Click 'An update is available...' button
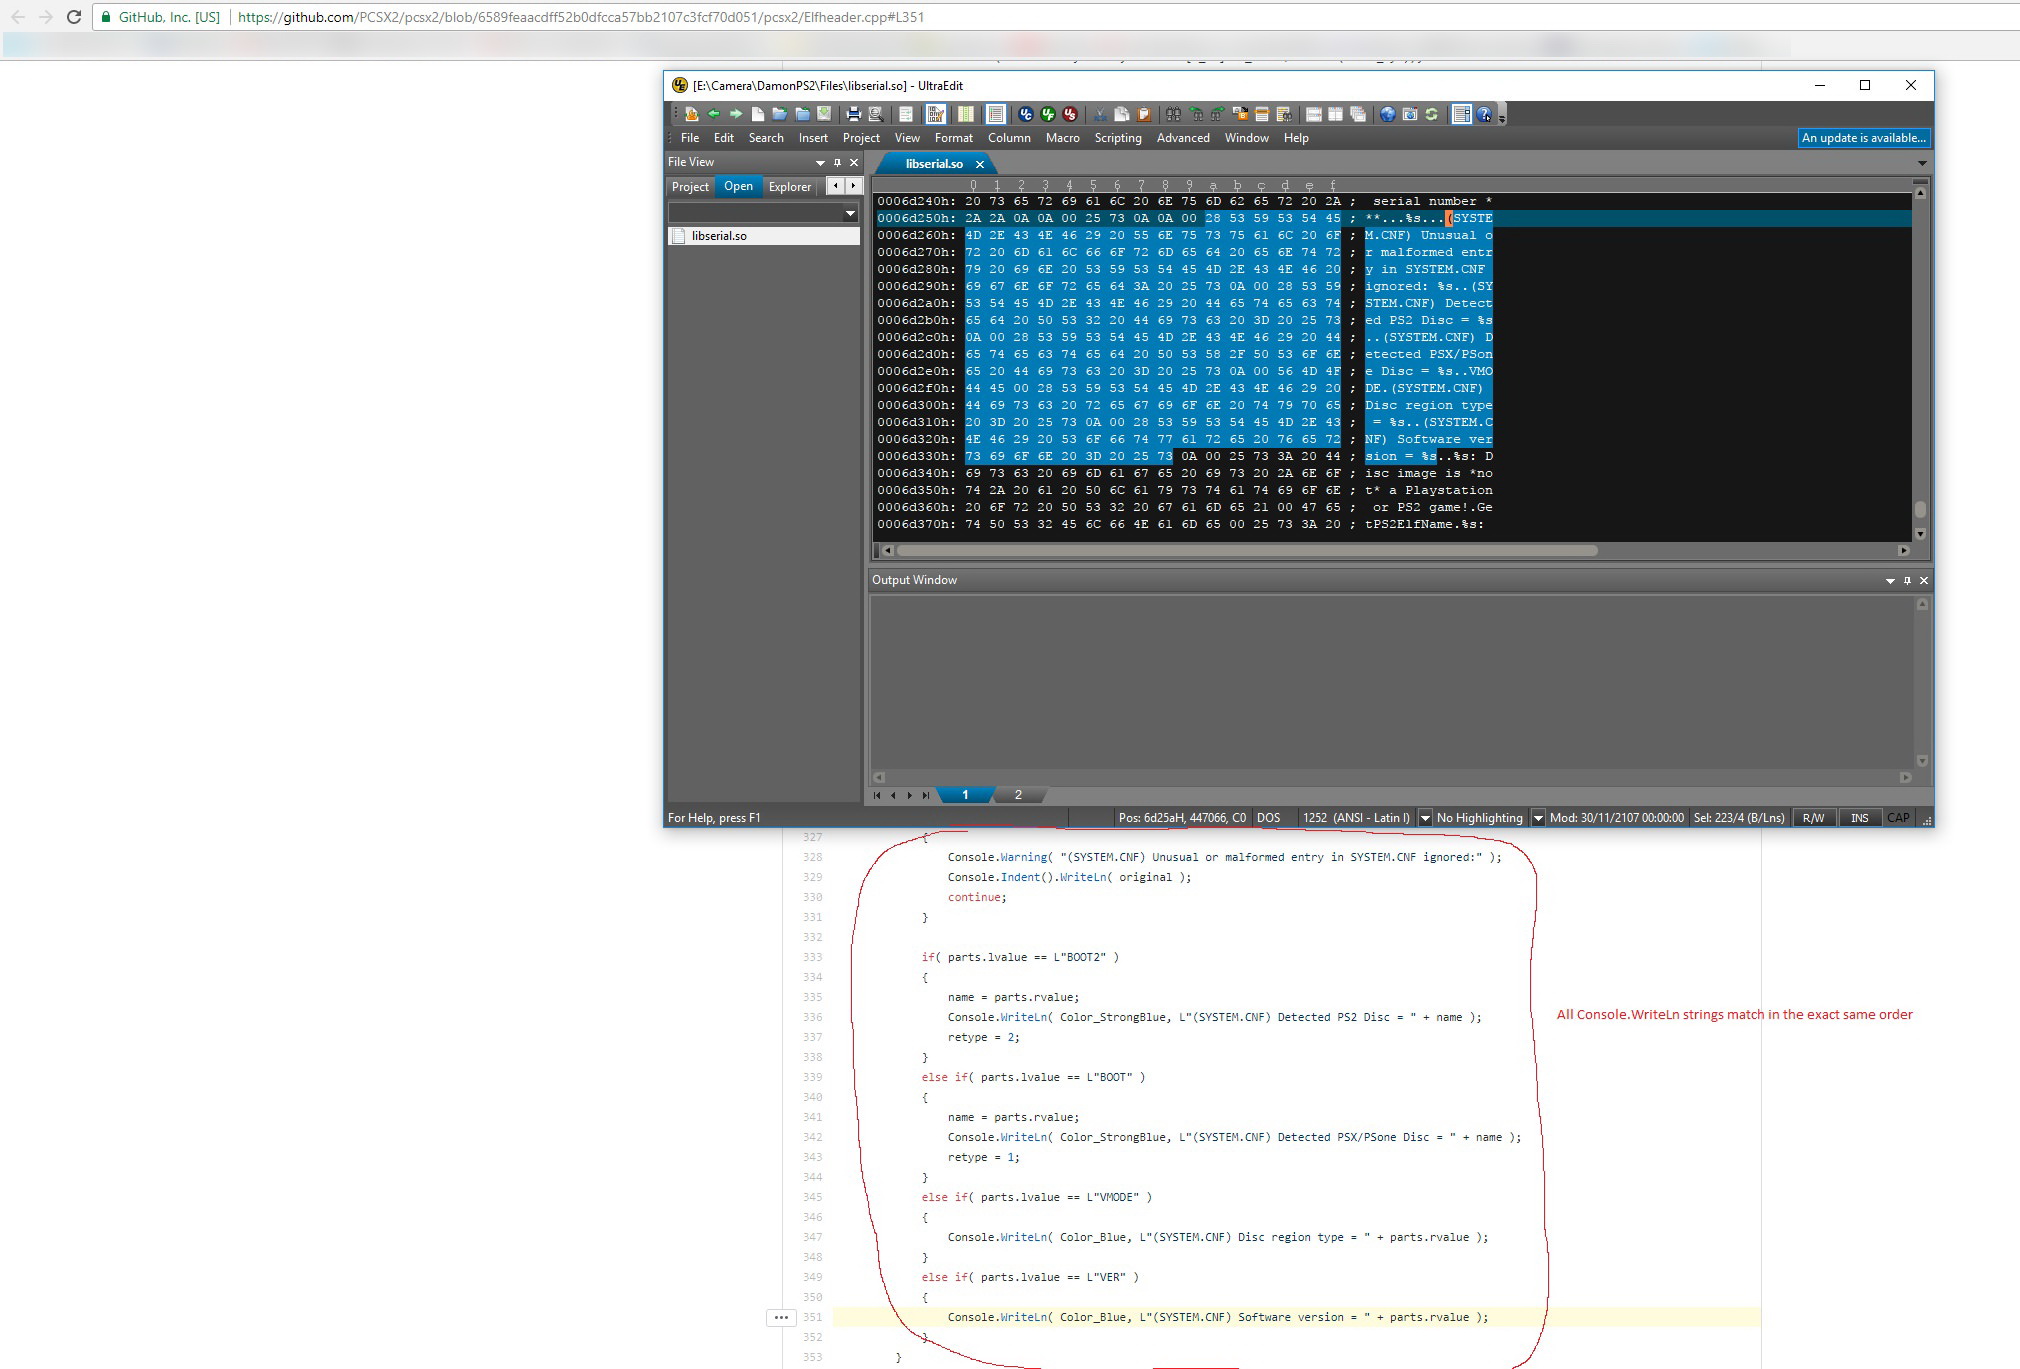The height and width of the screenshot is (1369, 2020). click(x=1863, y=138)
